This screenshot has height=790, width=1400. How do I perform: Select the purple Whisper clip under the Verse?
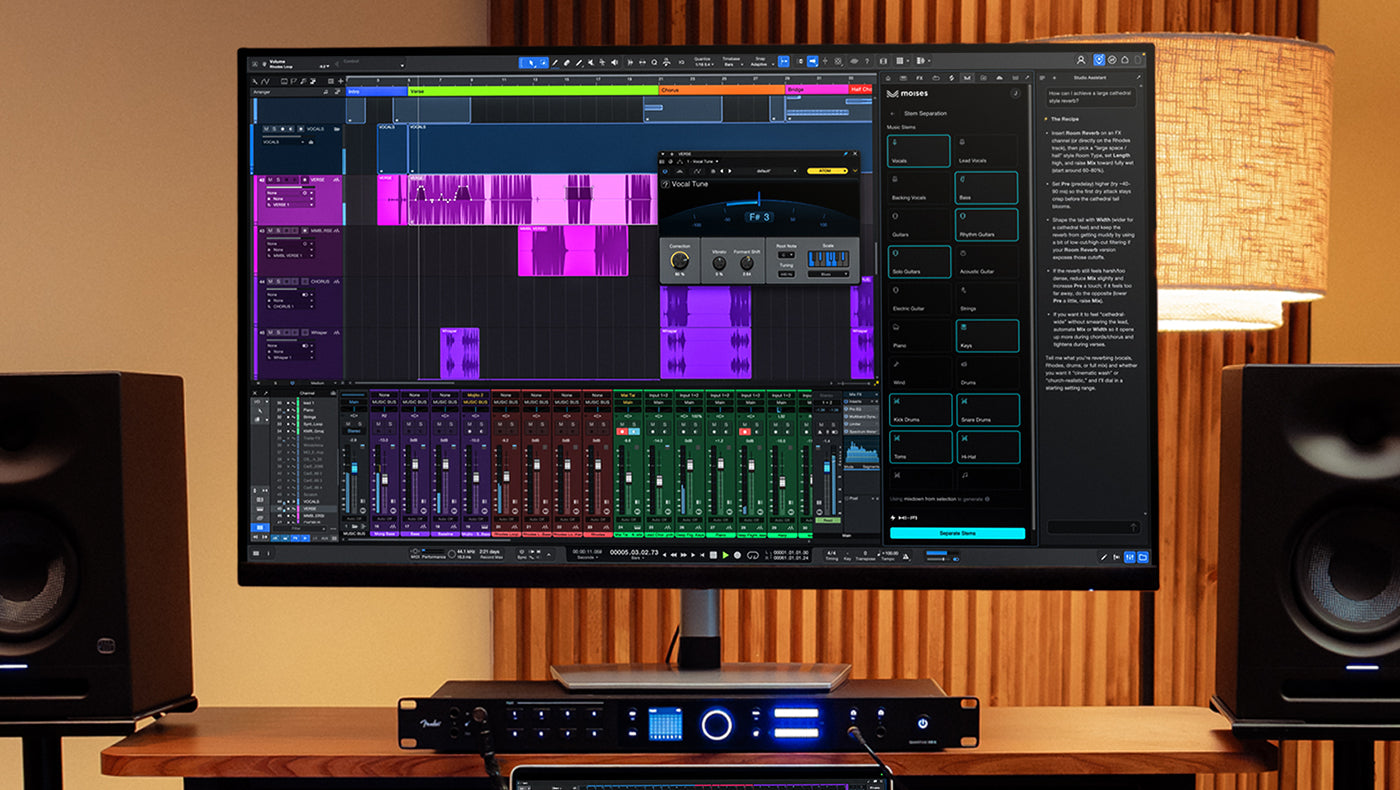459,353
